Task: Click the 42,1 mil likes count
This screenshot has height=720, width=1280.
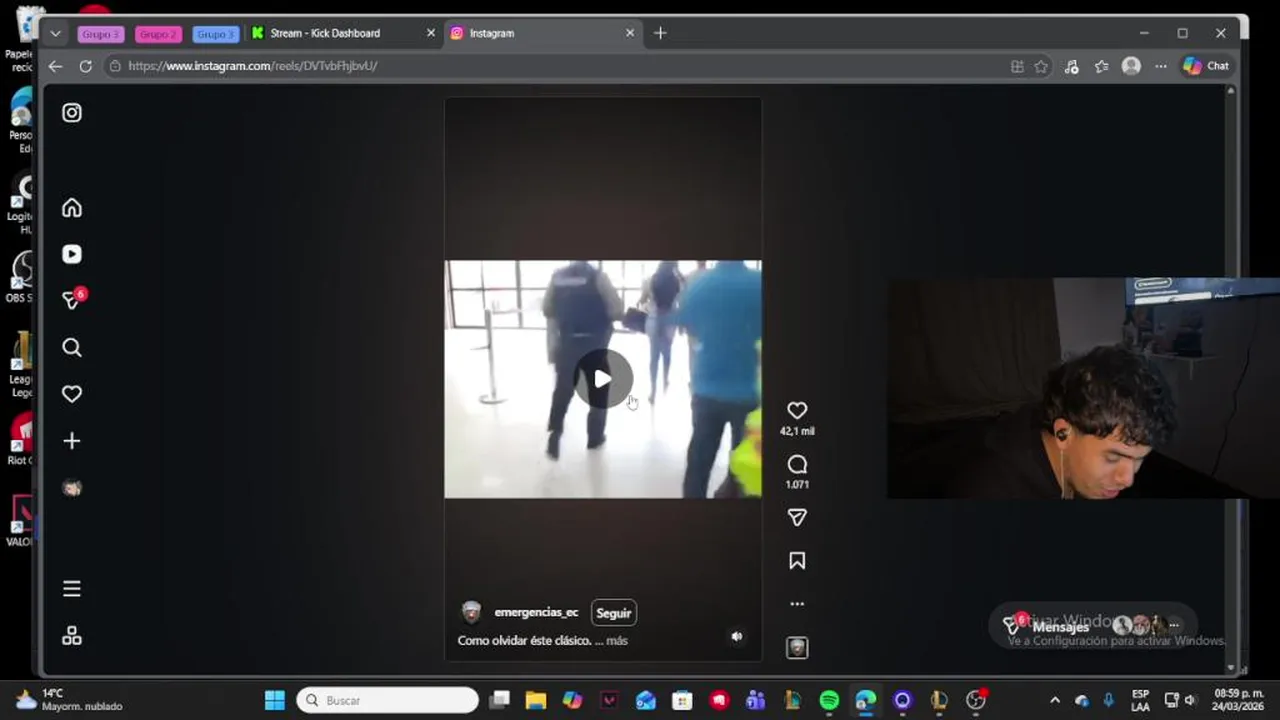Action: coord(797,431)
